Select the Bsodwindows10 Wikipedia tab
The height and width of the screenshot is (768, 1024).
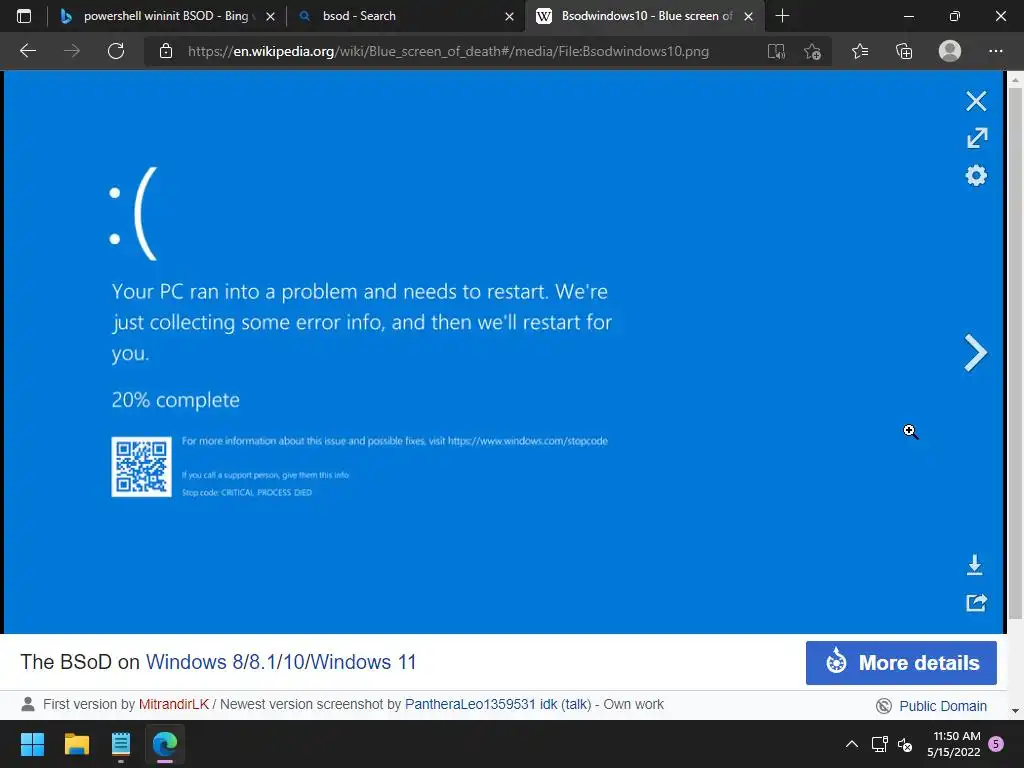click(643, 16)
